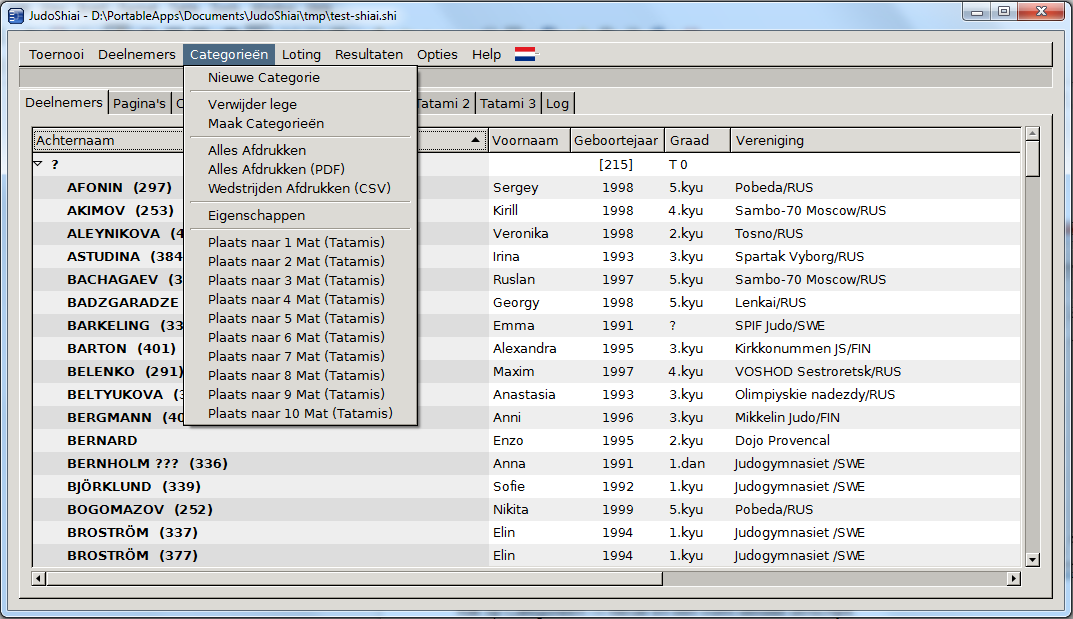Viewport: 1073px width, 619px height.
Task: Switch to the Tatami 3 tab
Action: [x=507, y=103]
